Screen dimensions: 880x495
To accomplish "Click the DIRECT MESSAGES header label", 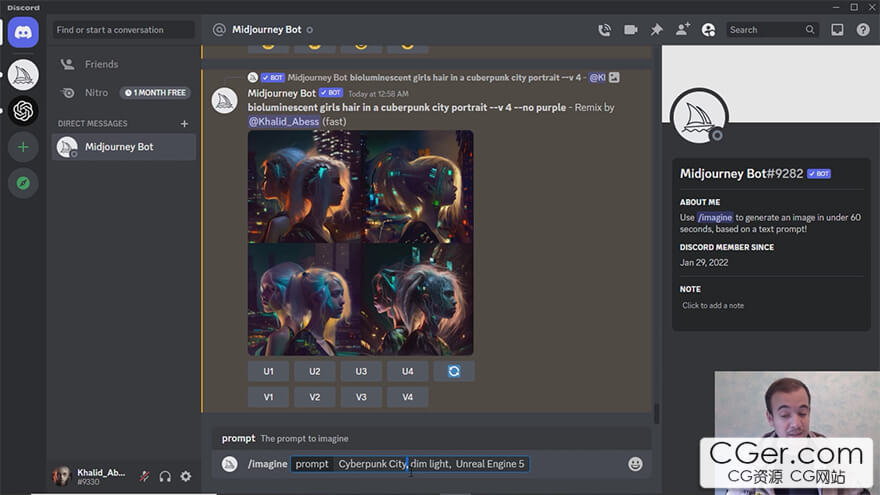I will [93, 123].
